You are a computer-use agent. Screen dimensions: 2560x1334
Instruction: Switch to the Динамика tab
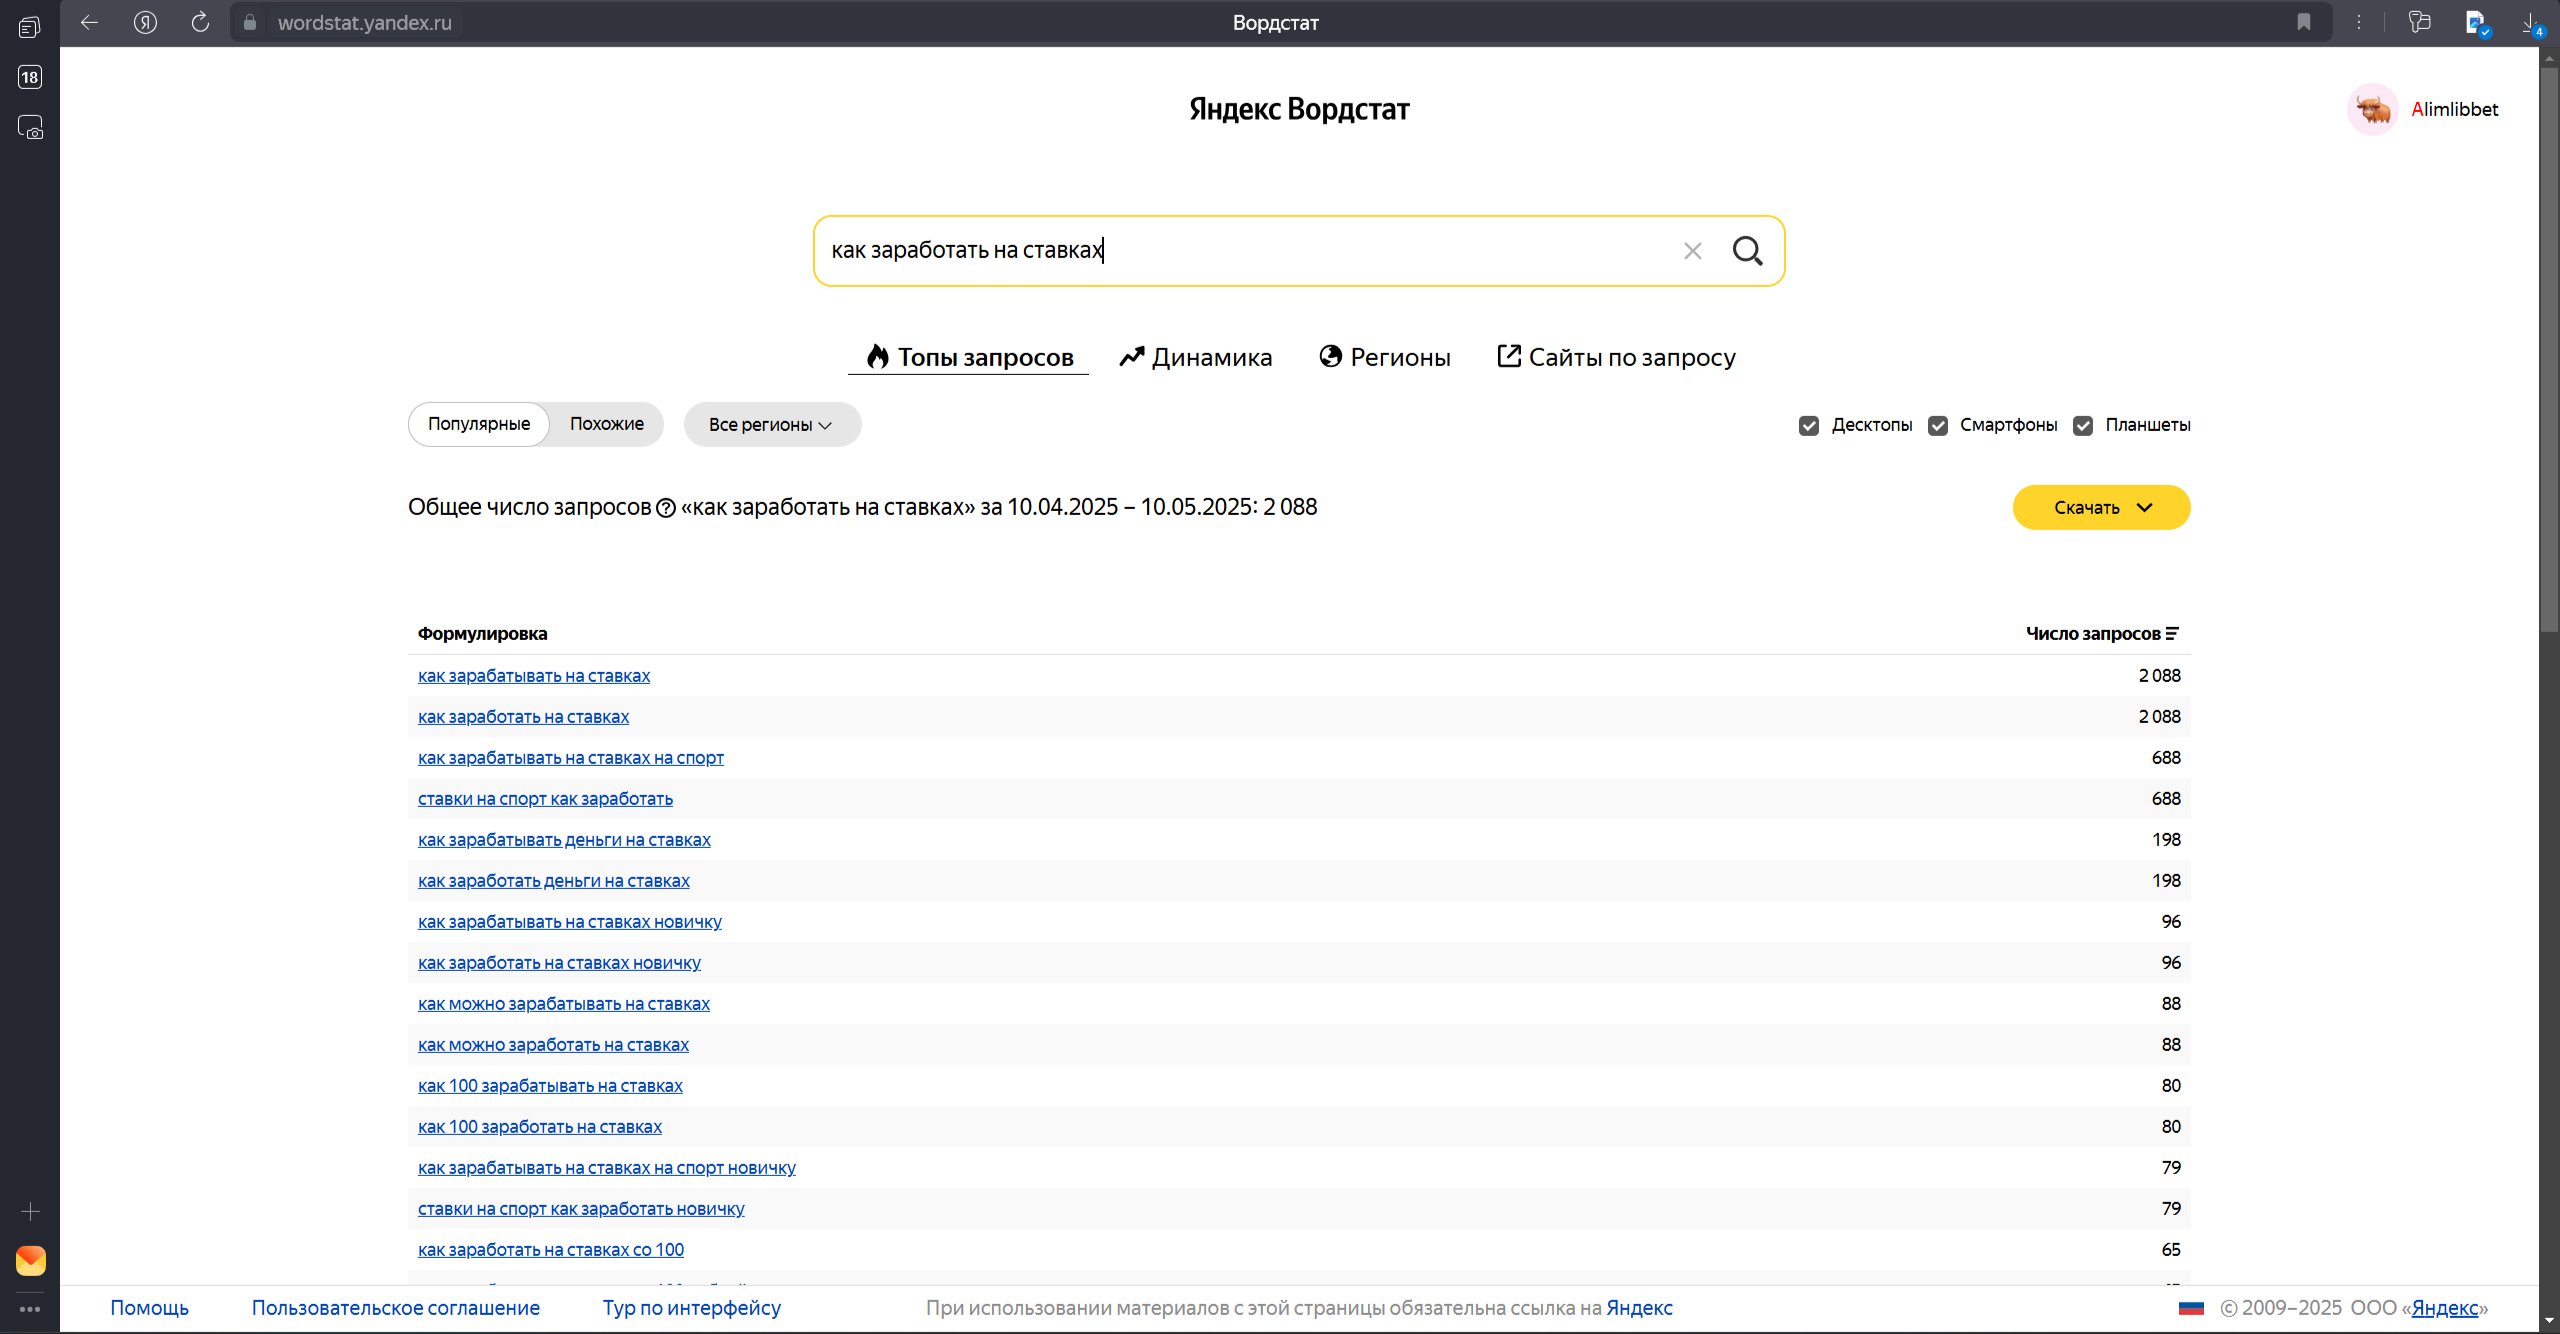pyautogui.click(x=1195, y=357)
